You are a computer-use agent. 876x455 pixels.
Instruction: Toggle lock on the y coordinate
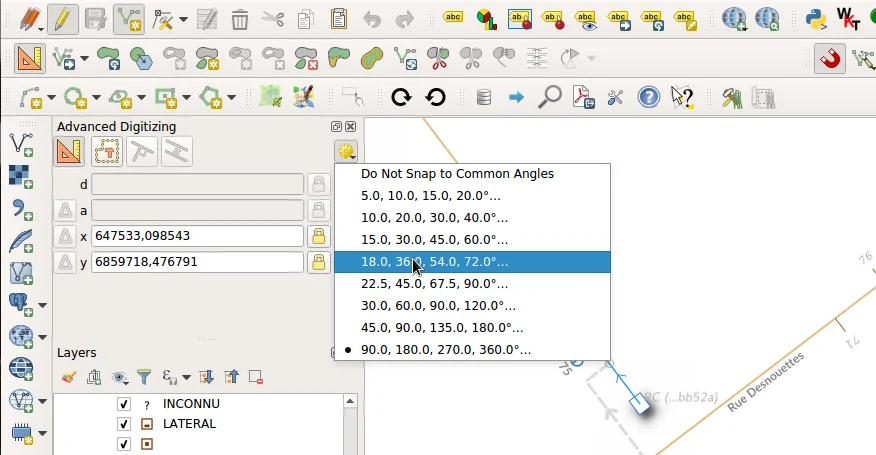(318, 262)
